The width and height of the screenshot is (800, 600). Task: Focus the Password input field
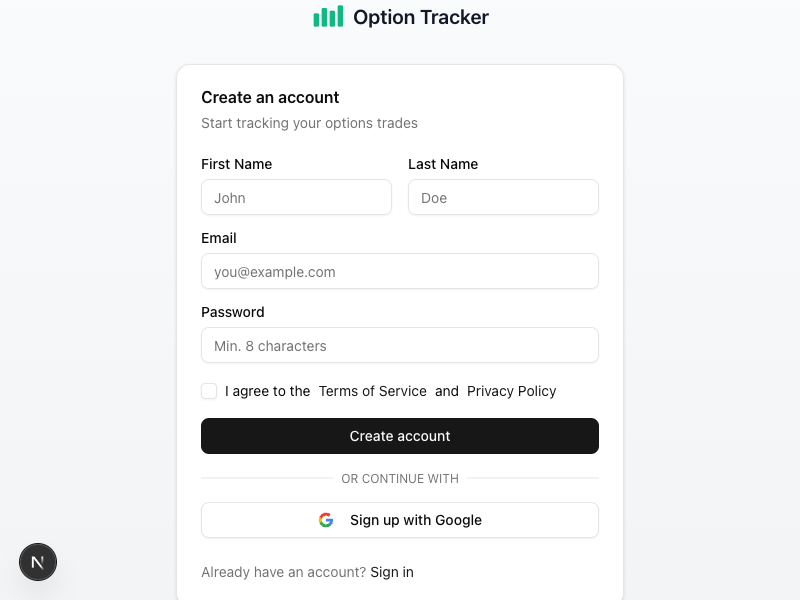tap(400, 345)
